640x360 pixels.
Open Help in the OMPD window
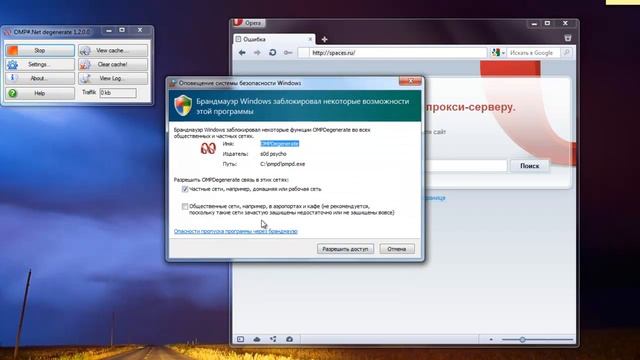pyautogui.click(x=40, y=93)
